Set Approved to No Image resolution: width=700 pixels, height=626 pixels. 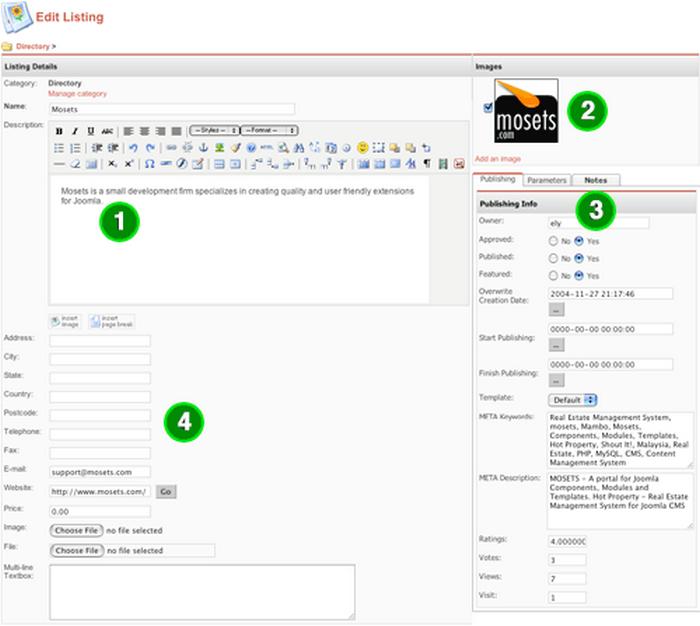pyautogui.click(x=553, y=240)
